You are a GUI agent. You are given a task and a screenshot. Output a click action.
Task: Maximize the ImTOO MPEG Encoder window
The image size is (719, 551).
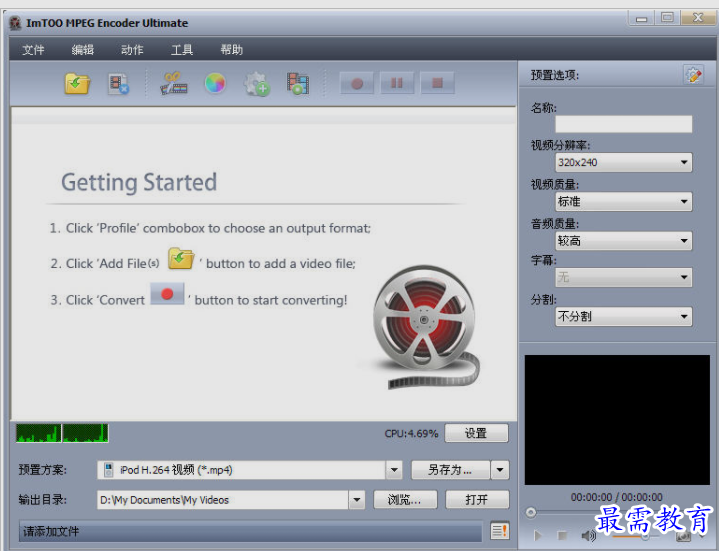click(667, 18)
